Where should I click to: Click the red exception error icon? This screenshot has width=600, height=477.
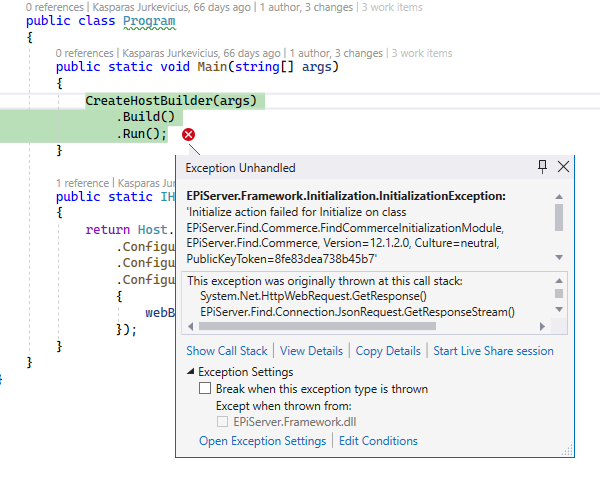point(188,135)
